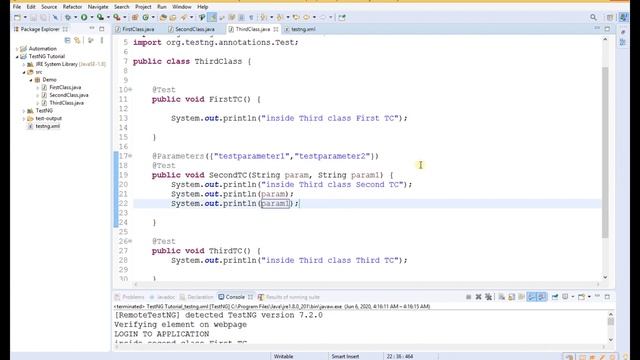Click the console vertical scrollbar down arrow
The height and width of the screenshot is (360, 640).
(x=611, y=340)
